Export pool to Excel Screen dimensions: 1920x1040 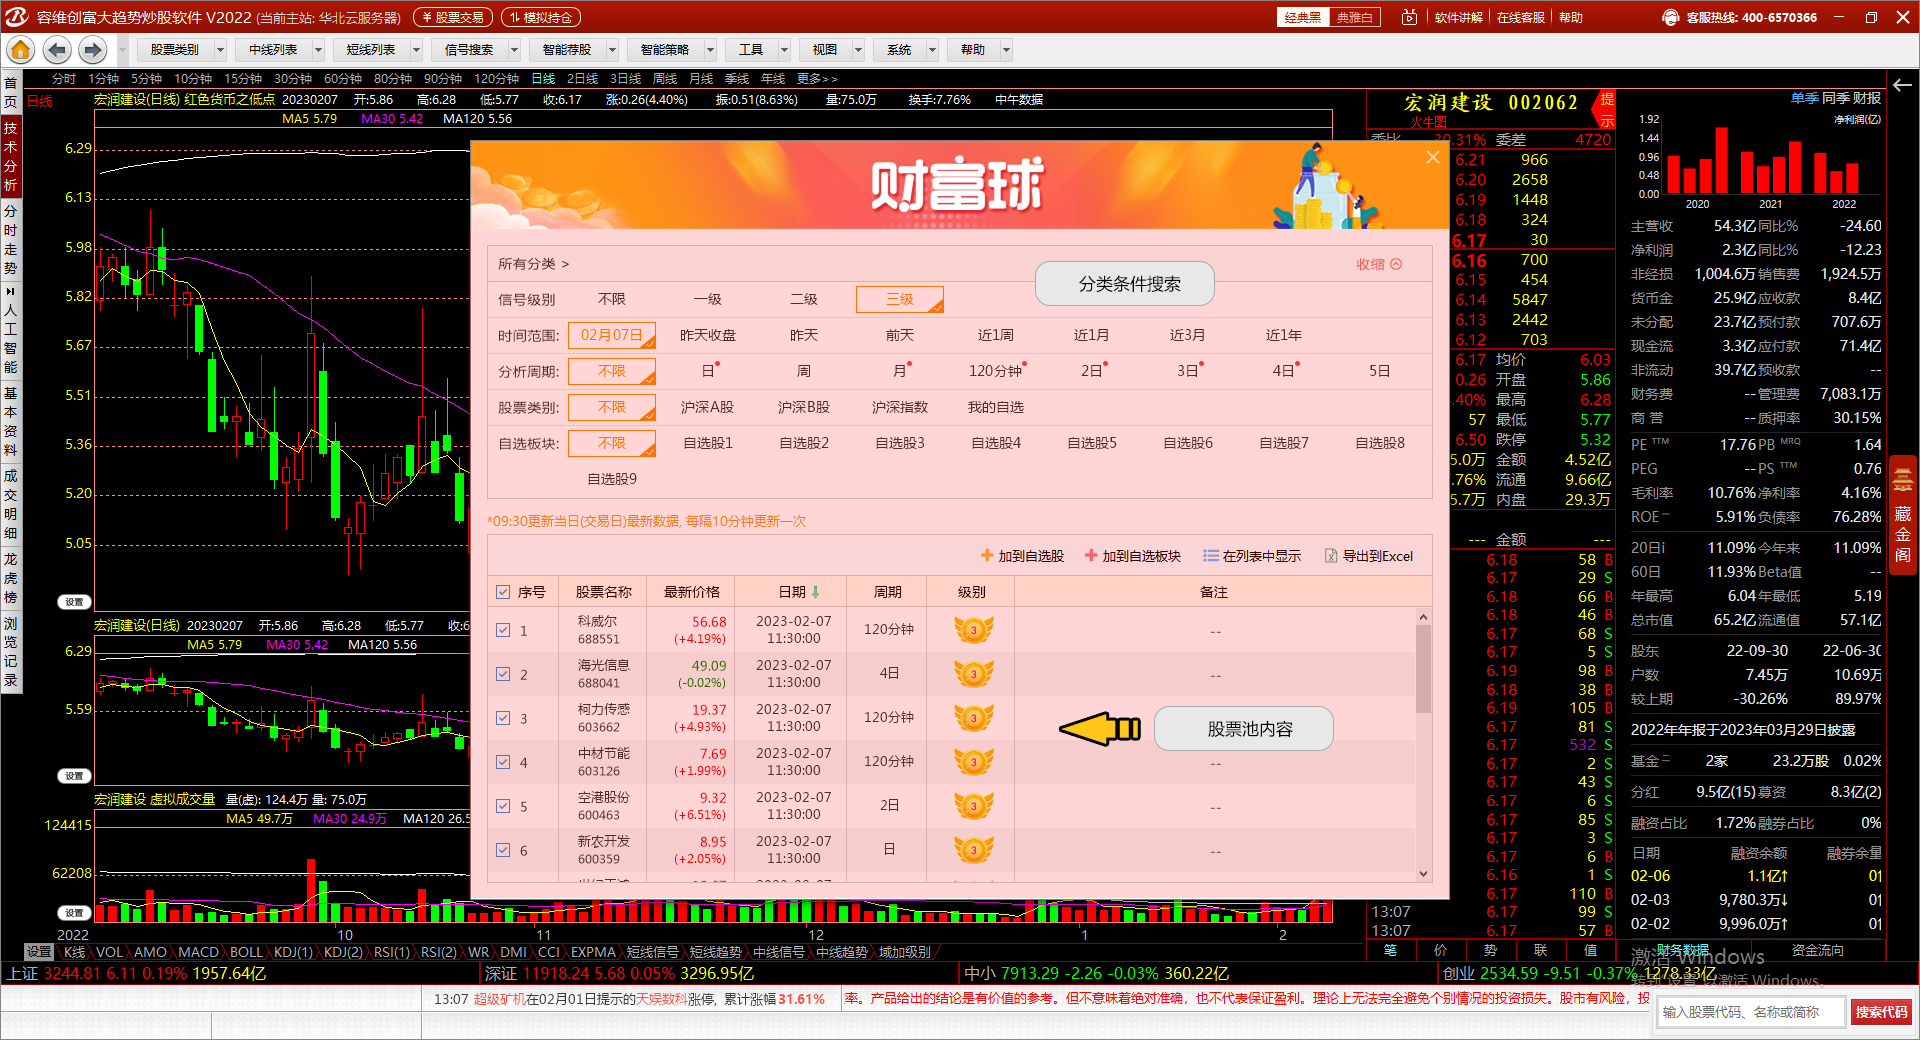click(x=1368, y=556)
